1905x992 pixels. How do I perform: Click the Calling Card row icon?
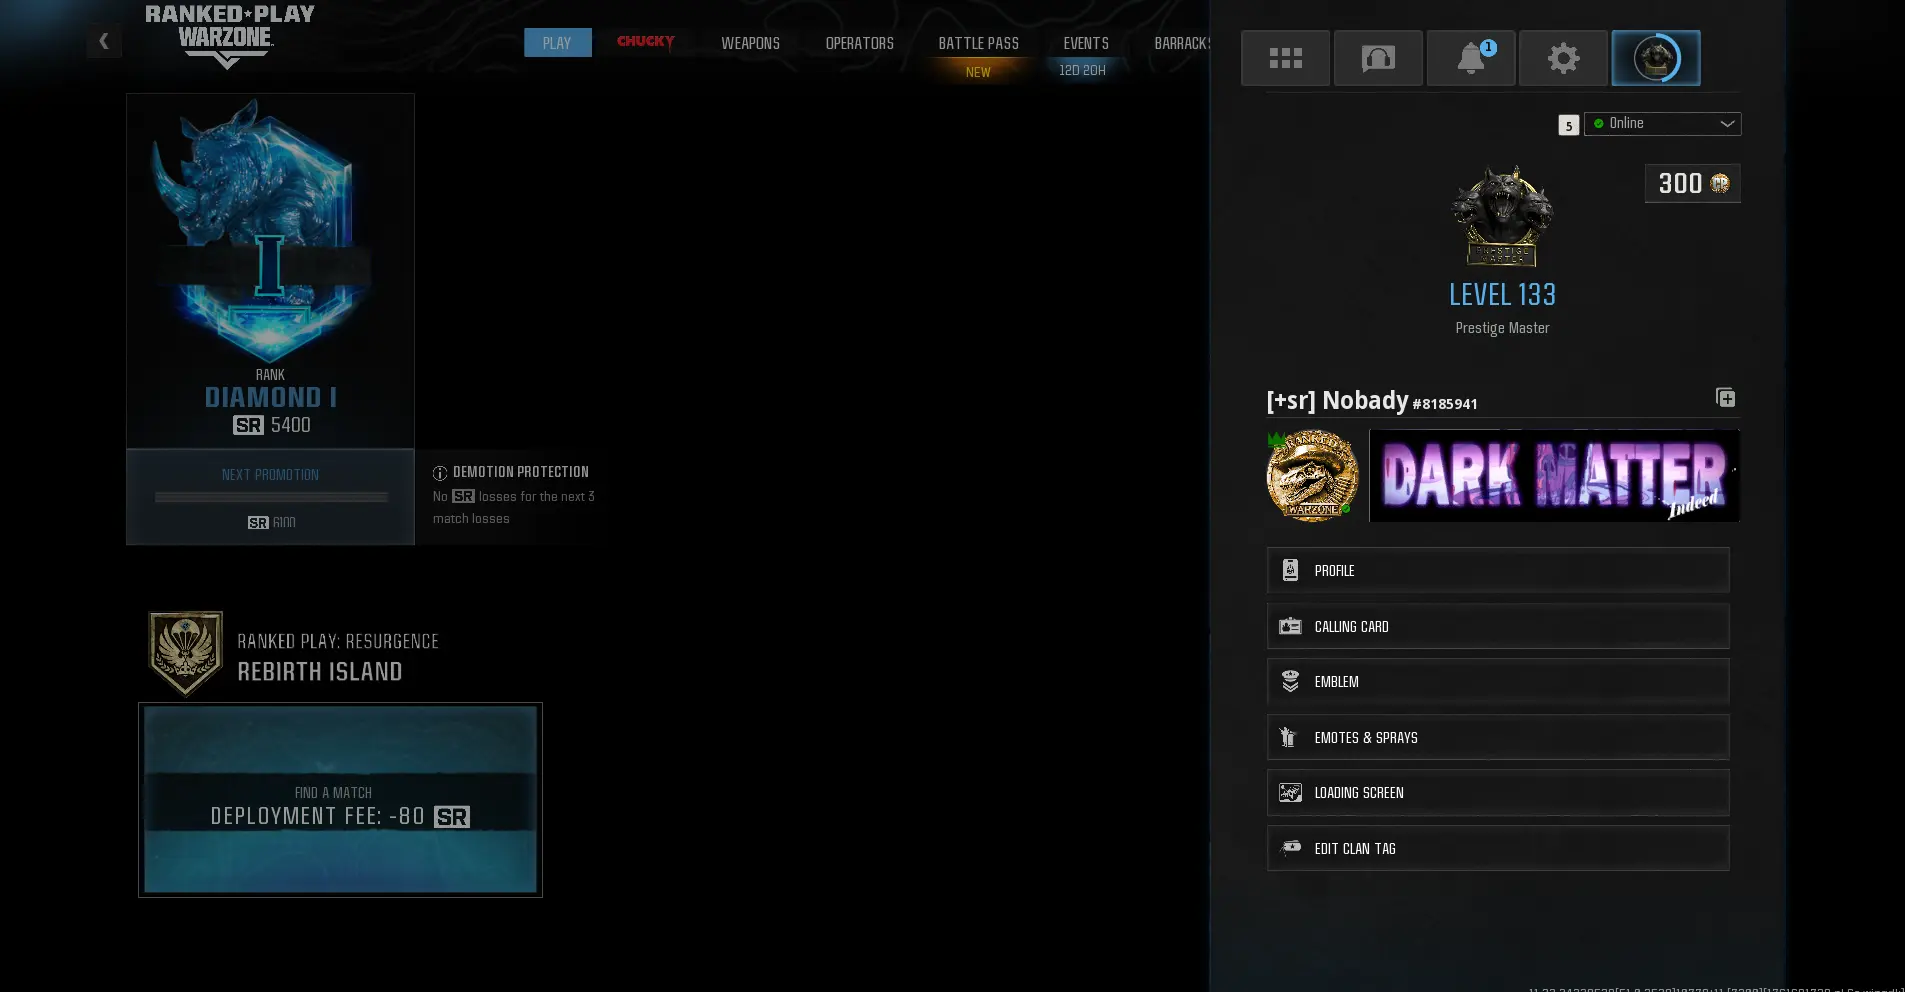coord(1290,626)
